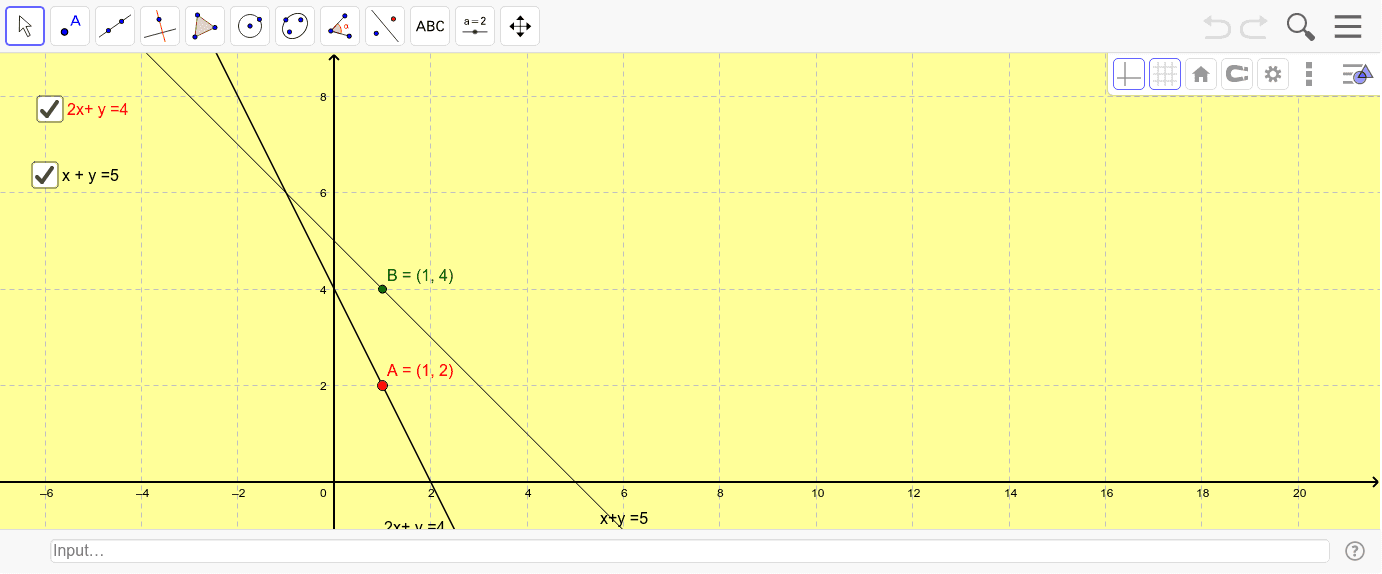The height and width of the screenshot is (574, 1382).
Task: Open the main hamburger menu
Action: [x=1348, y=26]
